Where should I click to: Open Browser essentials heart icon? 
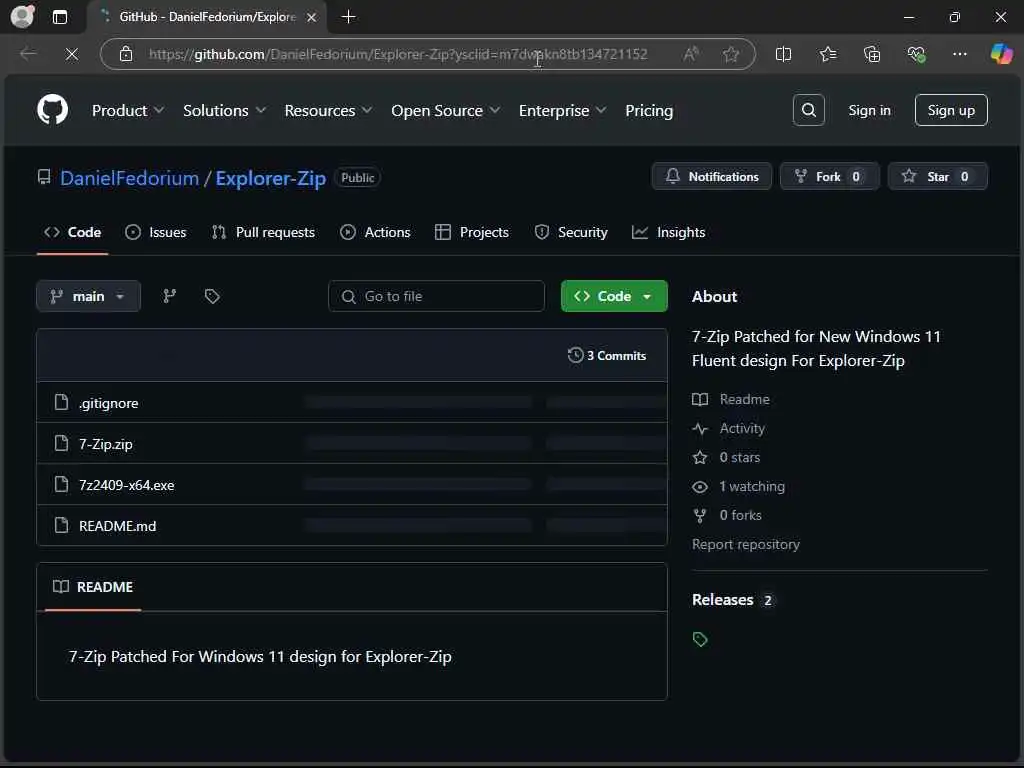click(x=916, y=54)
